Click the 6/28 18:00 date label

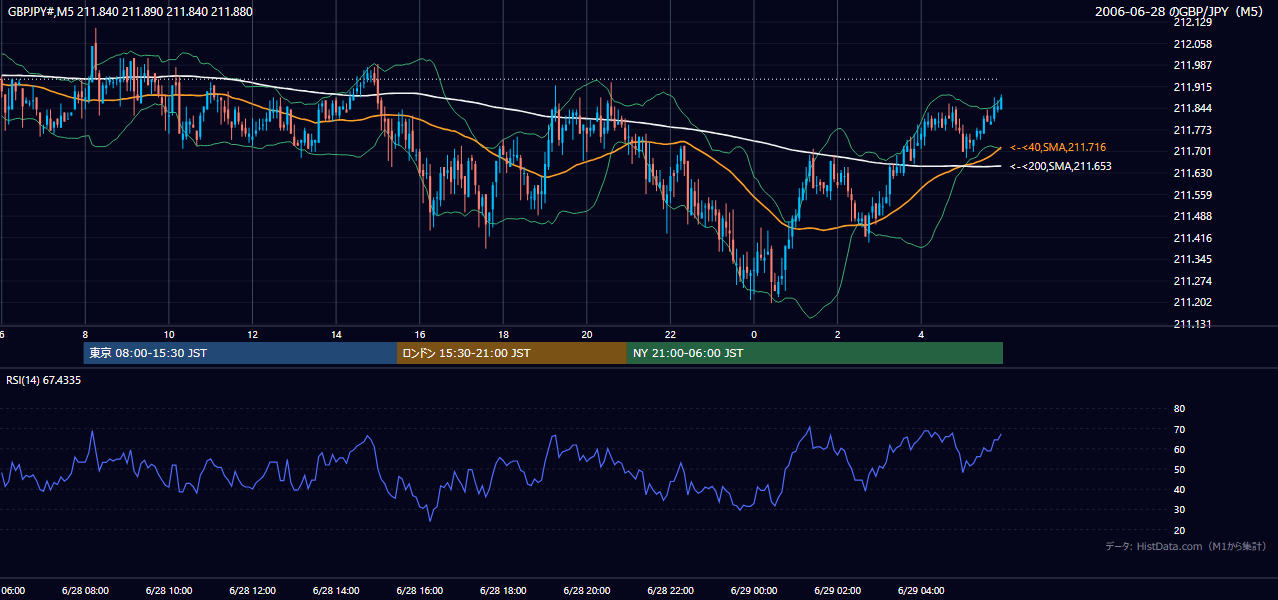502,590
